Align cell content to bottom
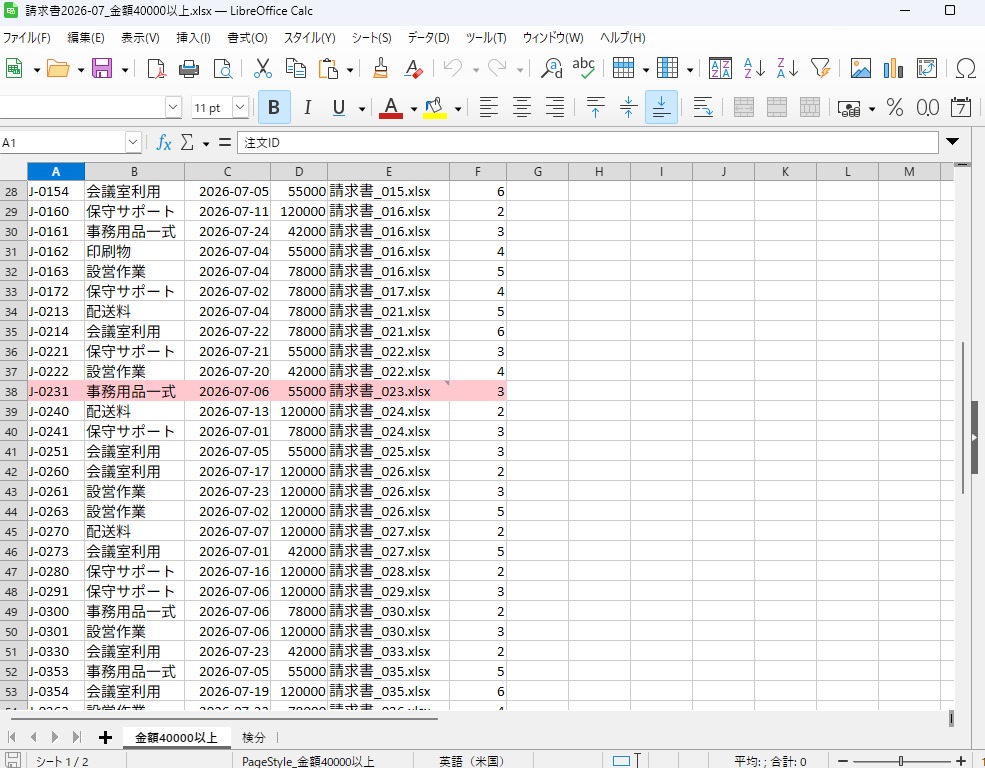 click(661, 107)
